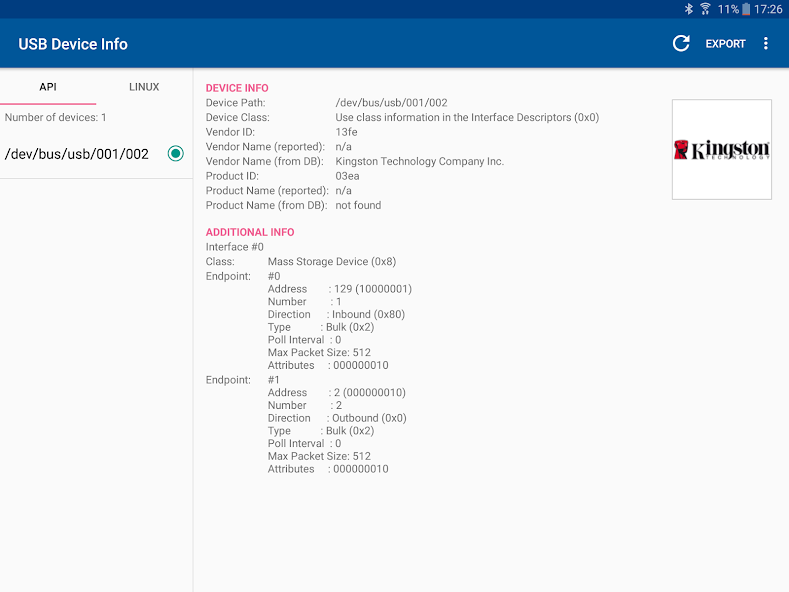Switch to the API tab
This screenshot has width=789, height=592.
[48, 87]
